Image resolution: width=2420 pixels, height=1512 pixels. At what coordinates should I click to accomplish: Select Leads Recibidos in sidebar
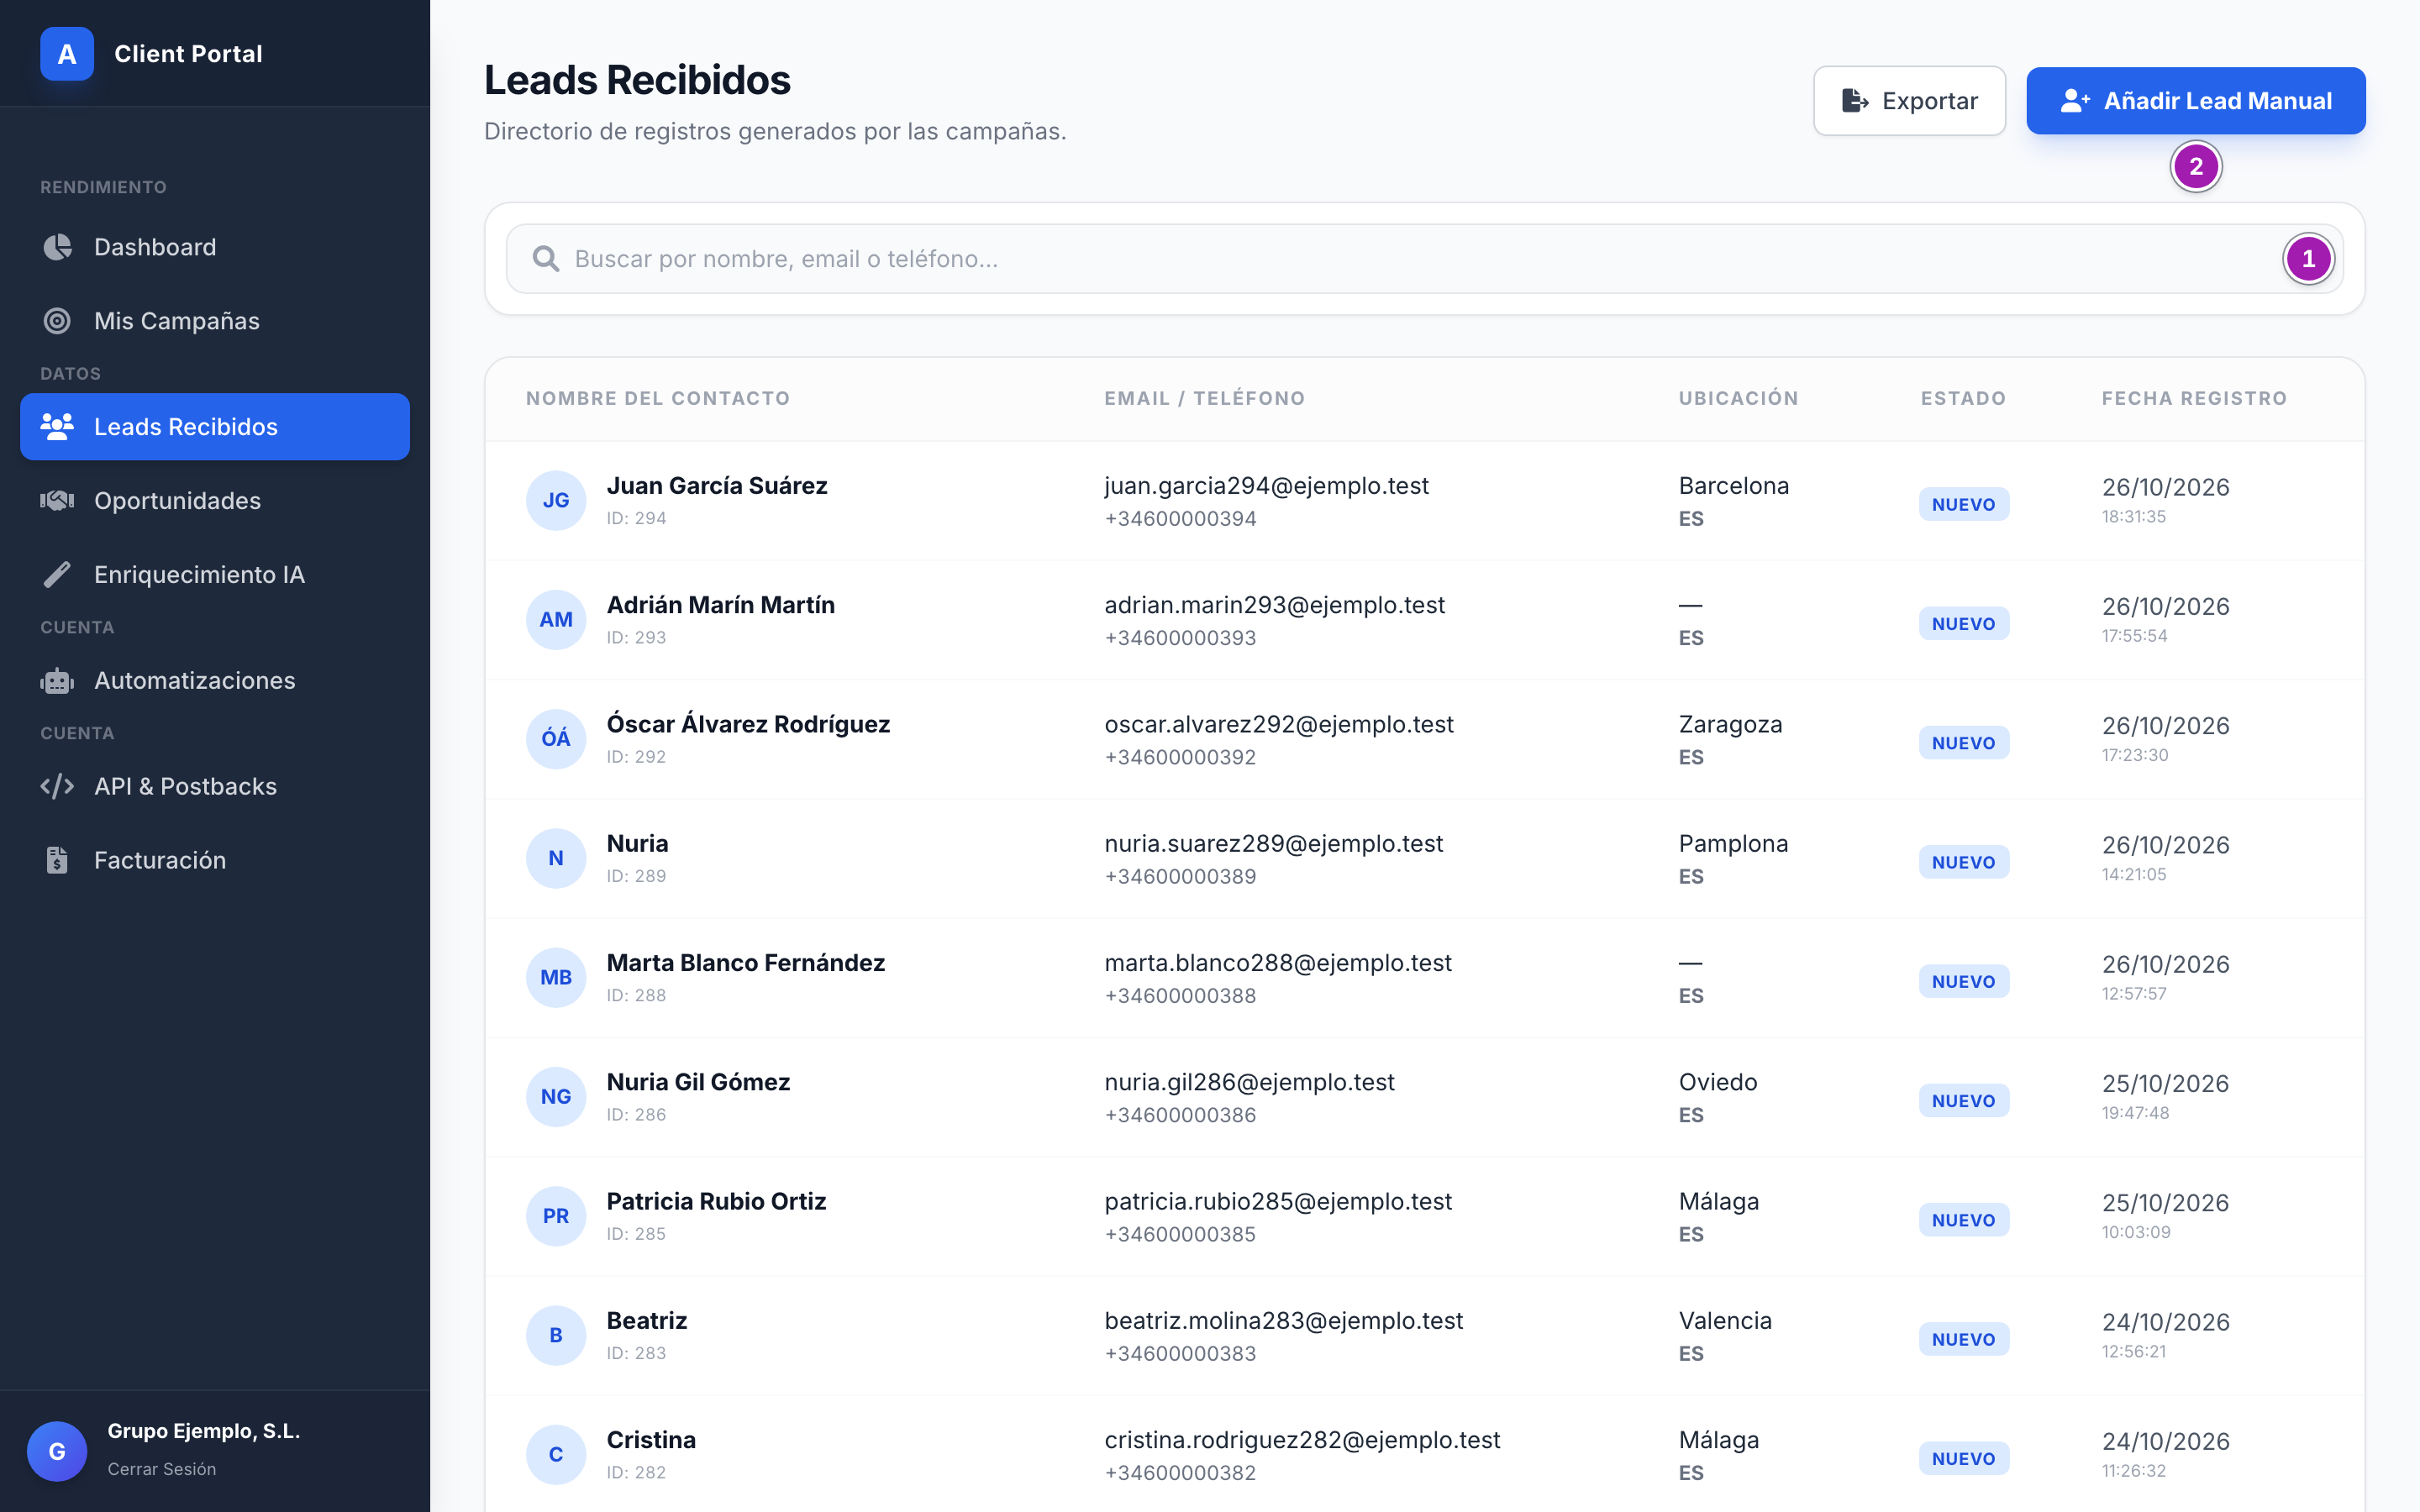click(x=215, y=427)
